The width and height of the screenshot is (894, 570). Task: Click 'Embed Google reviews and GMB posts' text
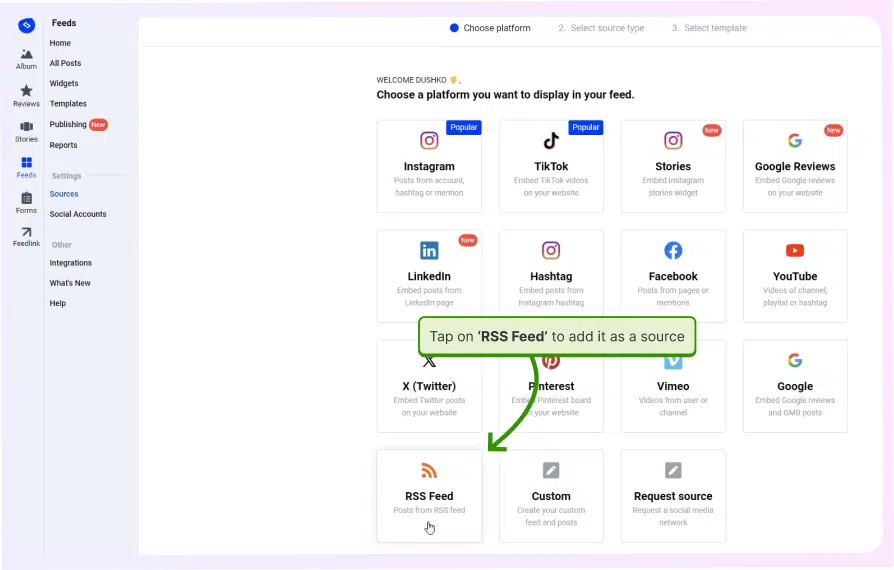click(x=795, y=406)
